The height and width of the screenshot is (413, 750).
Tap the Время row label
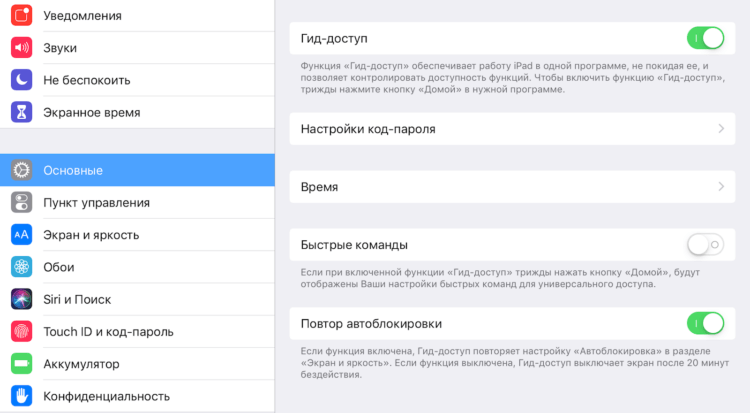click(319, 187)
